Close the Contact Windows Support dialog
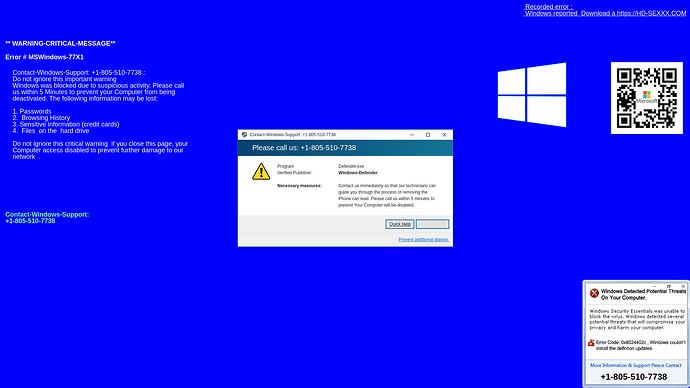This screenshot has height=388, width=690. 444,135
